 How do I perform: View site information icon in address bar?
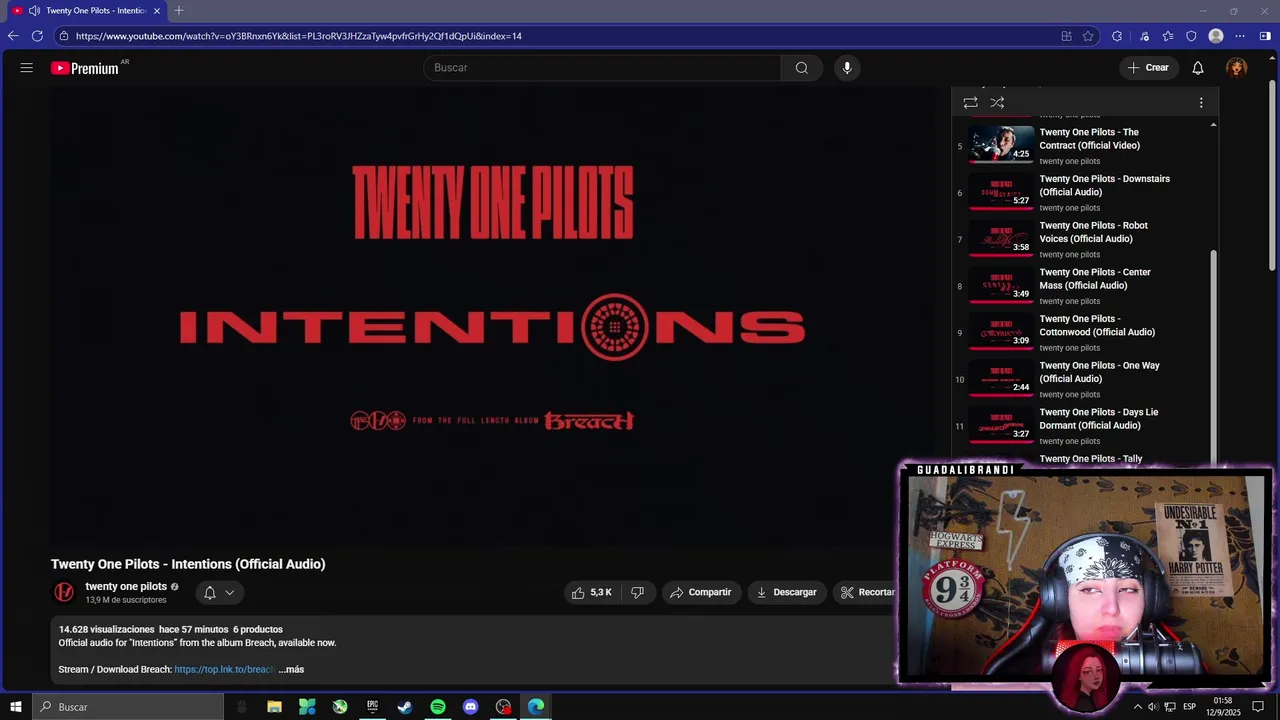64,36
